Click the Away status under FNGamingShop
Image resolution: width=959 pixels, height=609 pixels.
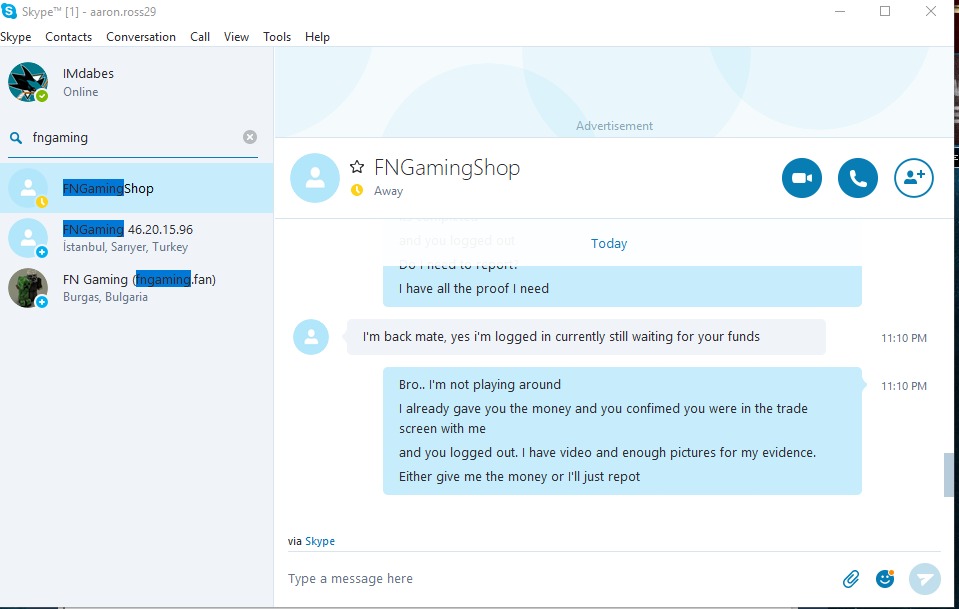point(388,191)
